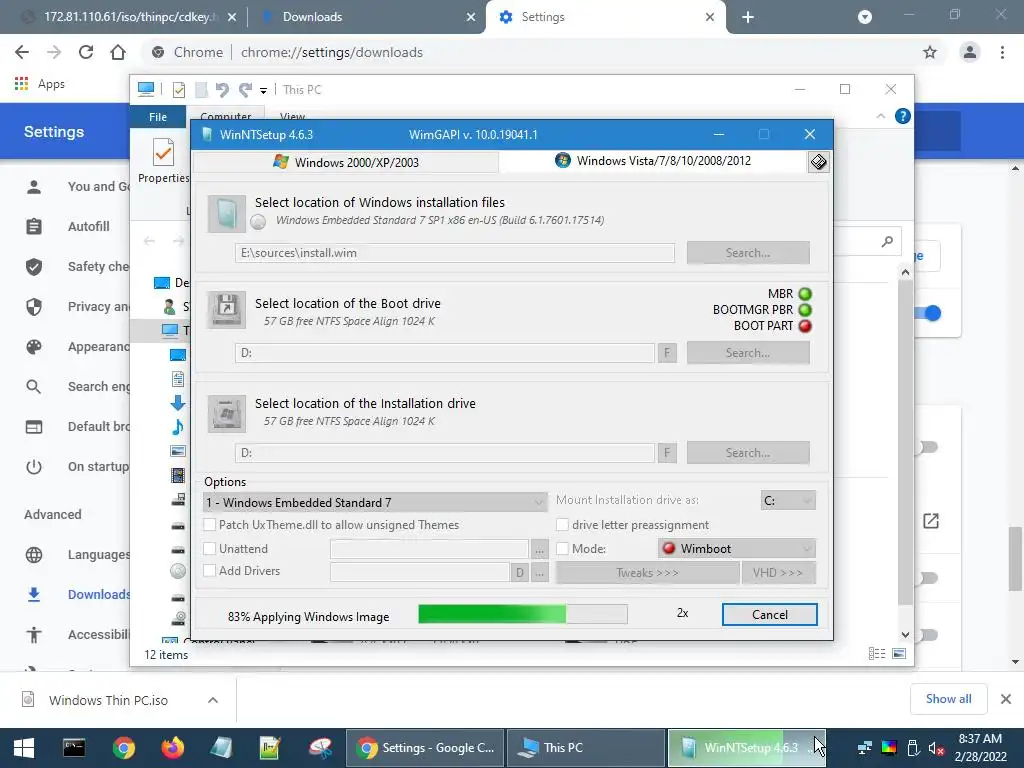Screen dimensions: 1024x768
Task: Cancel the Windows image apply
Action: coord(769,615)
